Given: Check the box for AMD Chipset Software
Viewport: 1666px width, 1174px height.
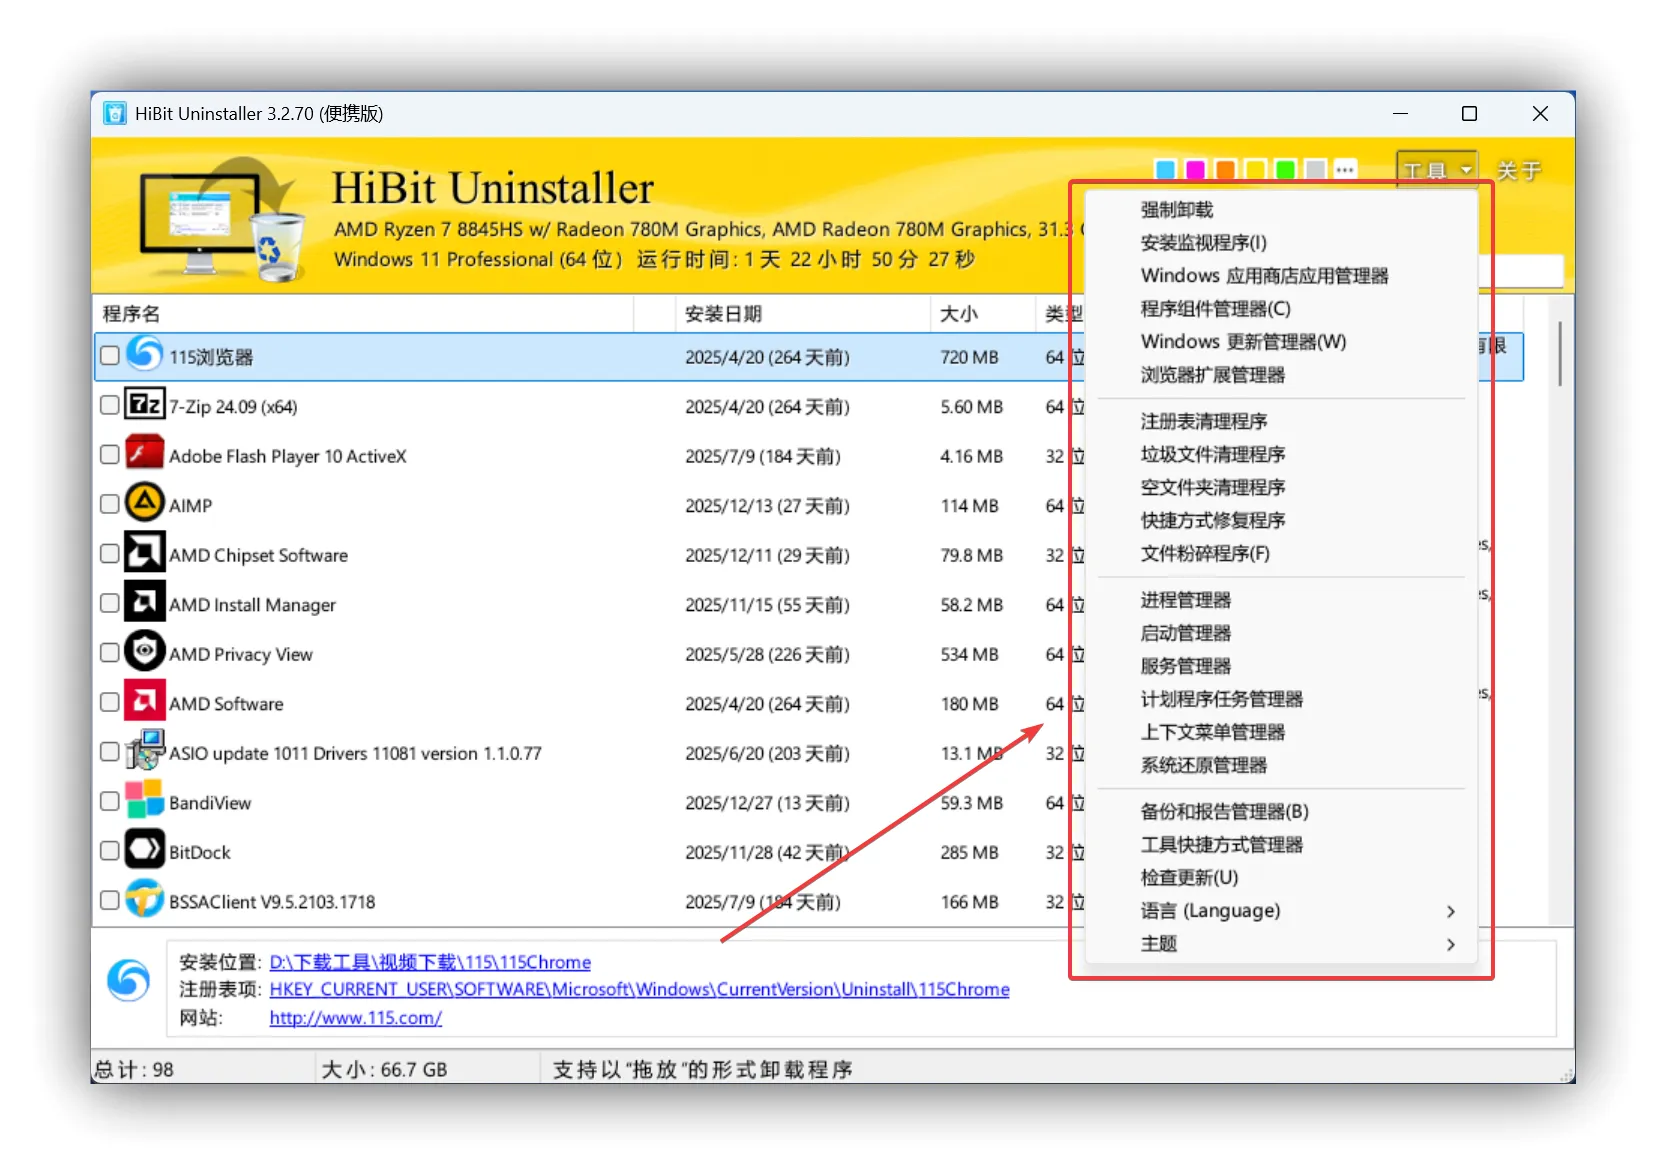Looking at the screenshot, I should tap(110, 554).
